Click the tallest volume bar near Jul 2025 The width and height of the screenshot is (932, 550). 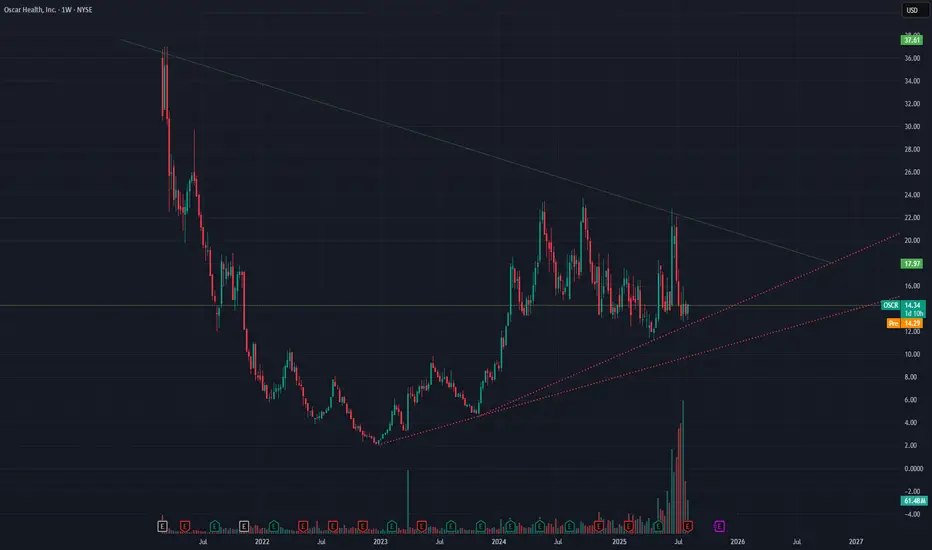tap(683, 467)
